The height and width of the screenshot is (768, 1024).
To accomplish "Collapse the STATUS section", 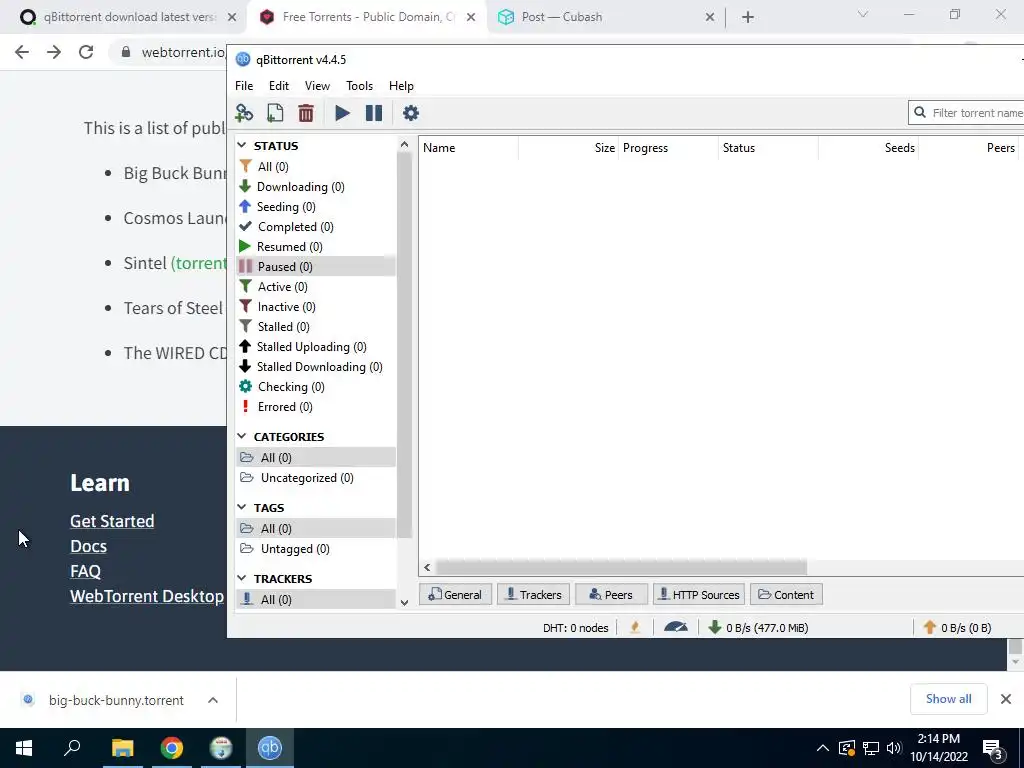I will (242, 146).
